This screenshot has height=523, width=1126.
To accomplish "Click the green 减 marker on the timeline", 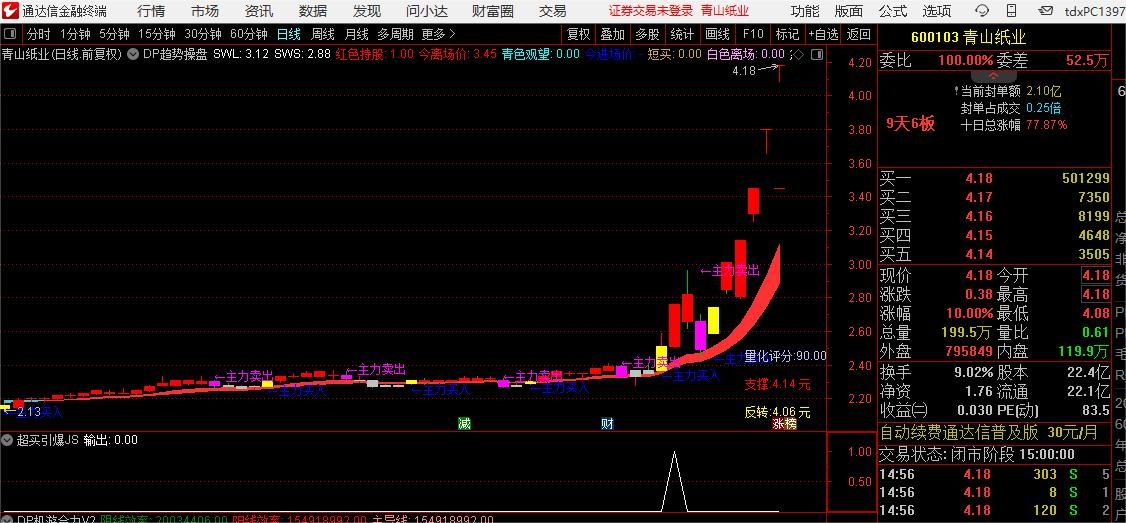I will coord(465,424).
